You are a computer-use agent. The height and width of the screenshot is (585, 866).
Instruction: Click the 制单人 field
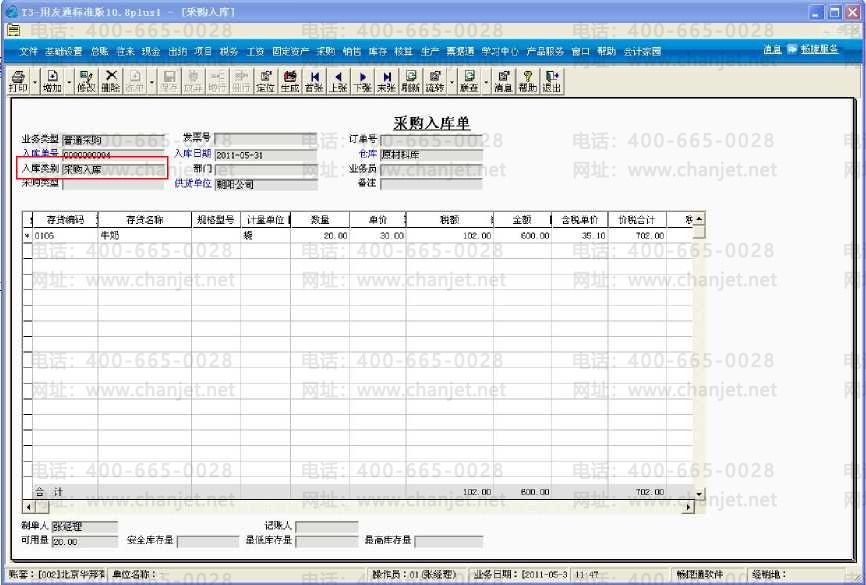pyautogui.click(x=85, y=527)
